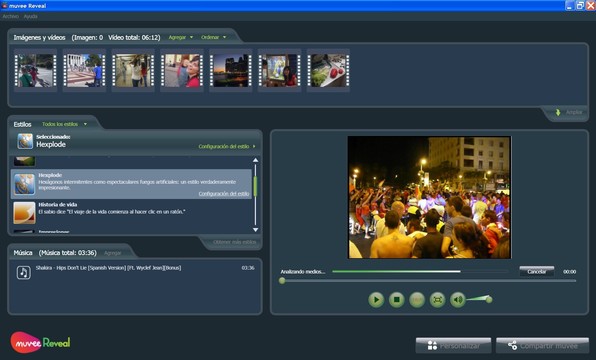
Task: Click the green Ampliar arrow icon
Action: pos(558,112)
